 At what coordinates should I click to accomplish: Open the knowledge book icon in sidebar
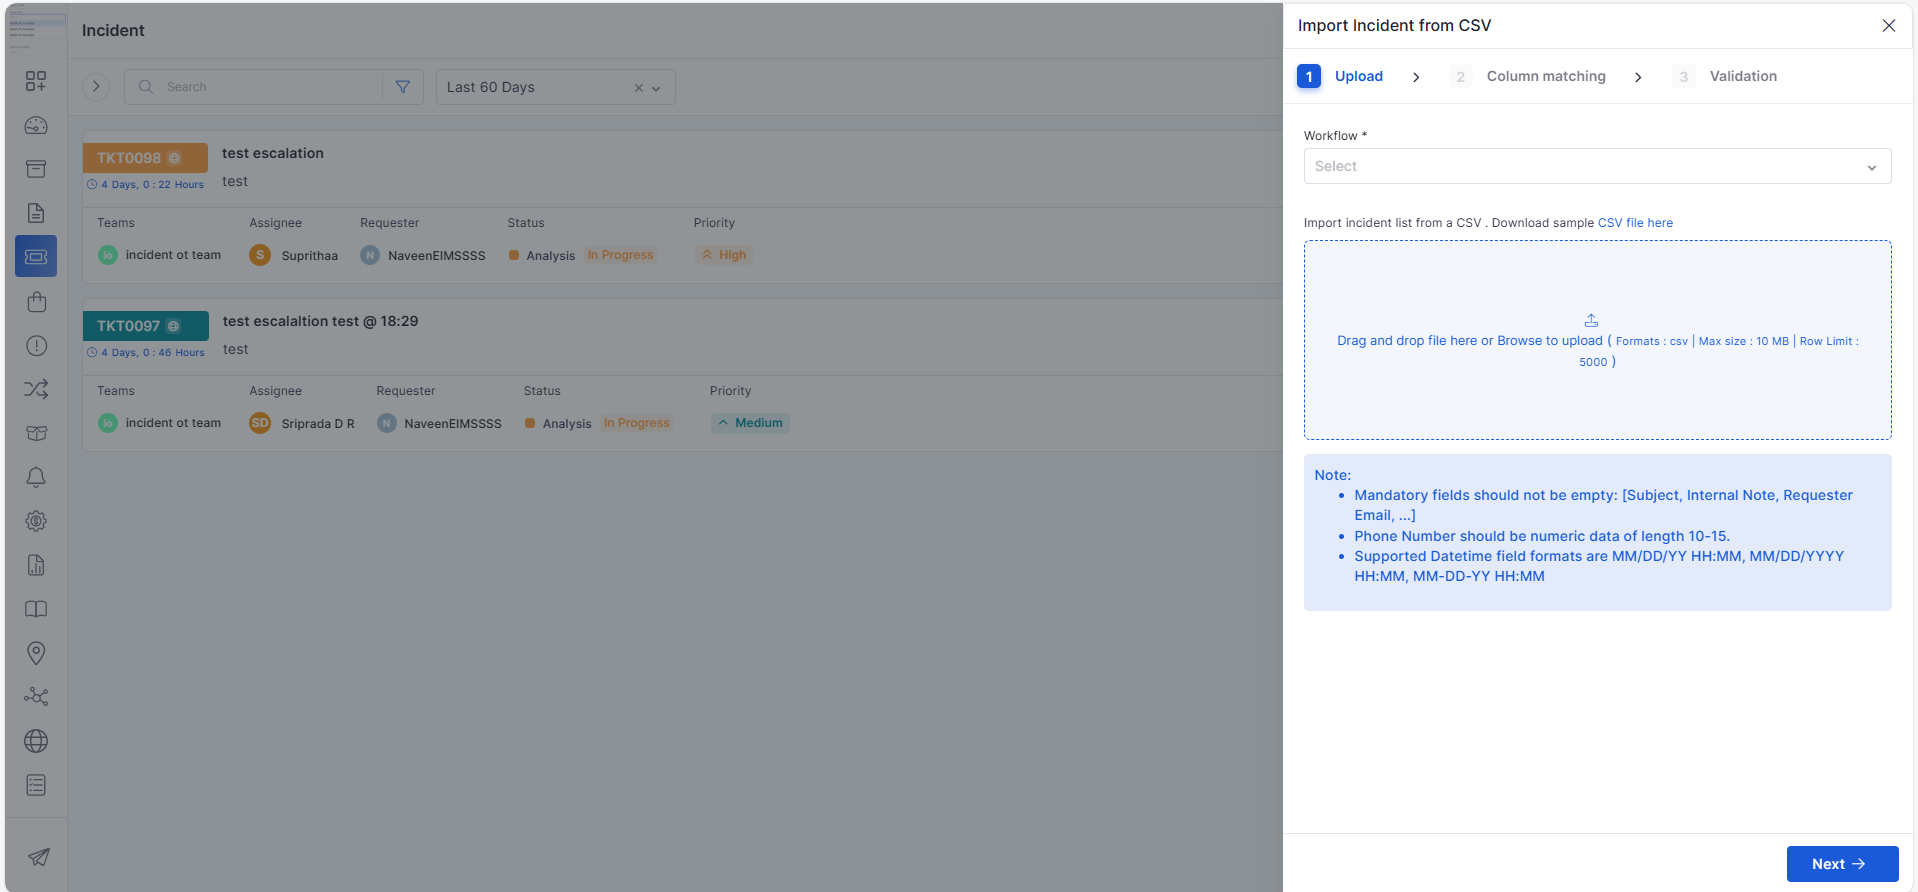pos(36,609)
